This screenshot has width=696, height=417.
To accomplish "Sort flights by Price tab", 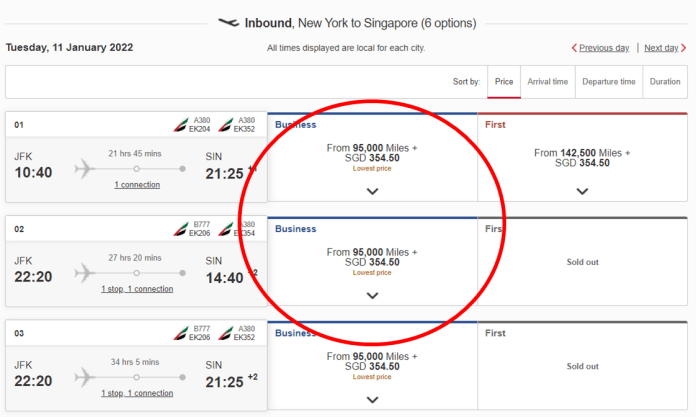I will click(504, 82).
